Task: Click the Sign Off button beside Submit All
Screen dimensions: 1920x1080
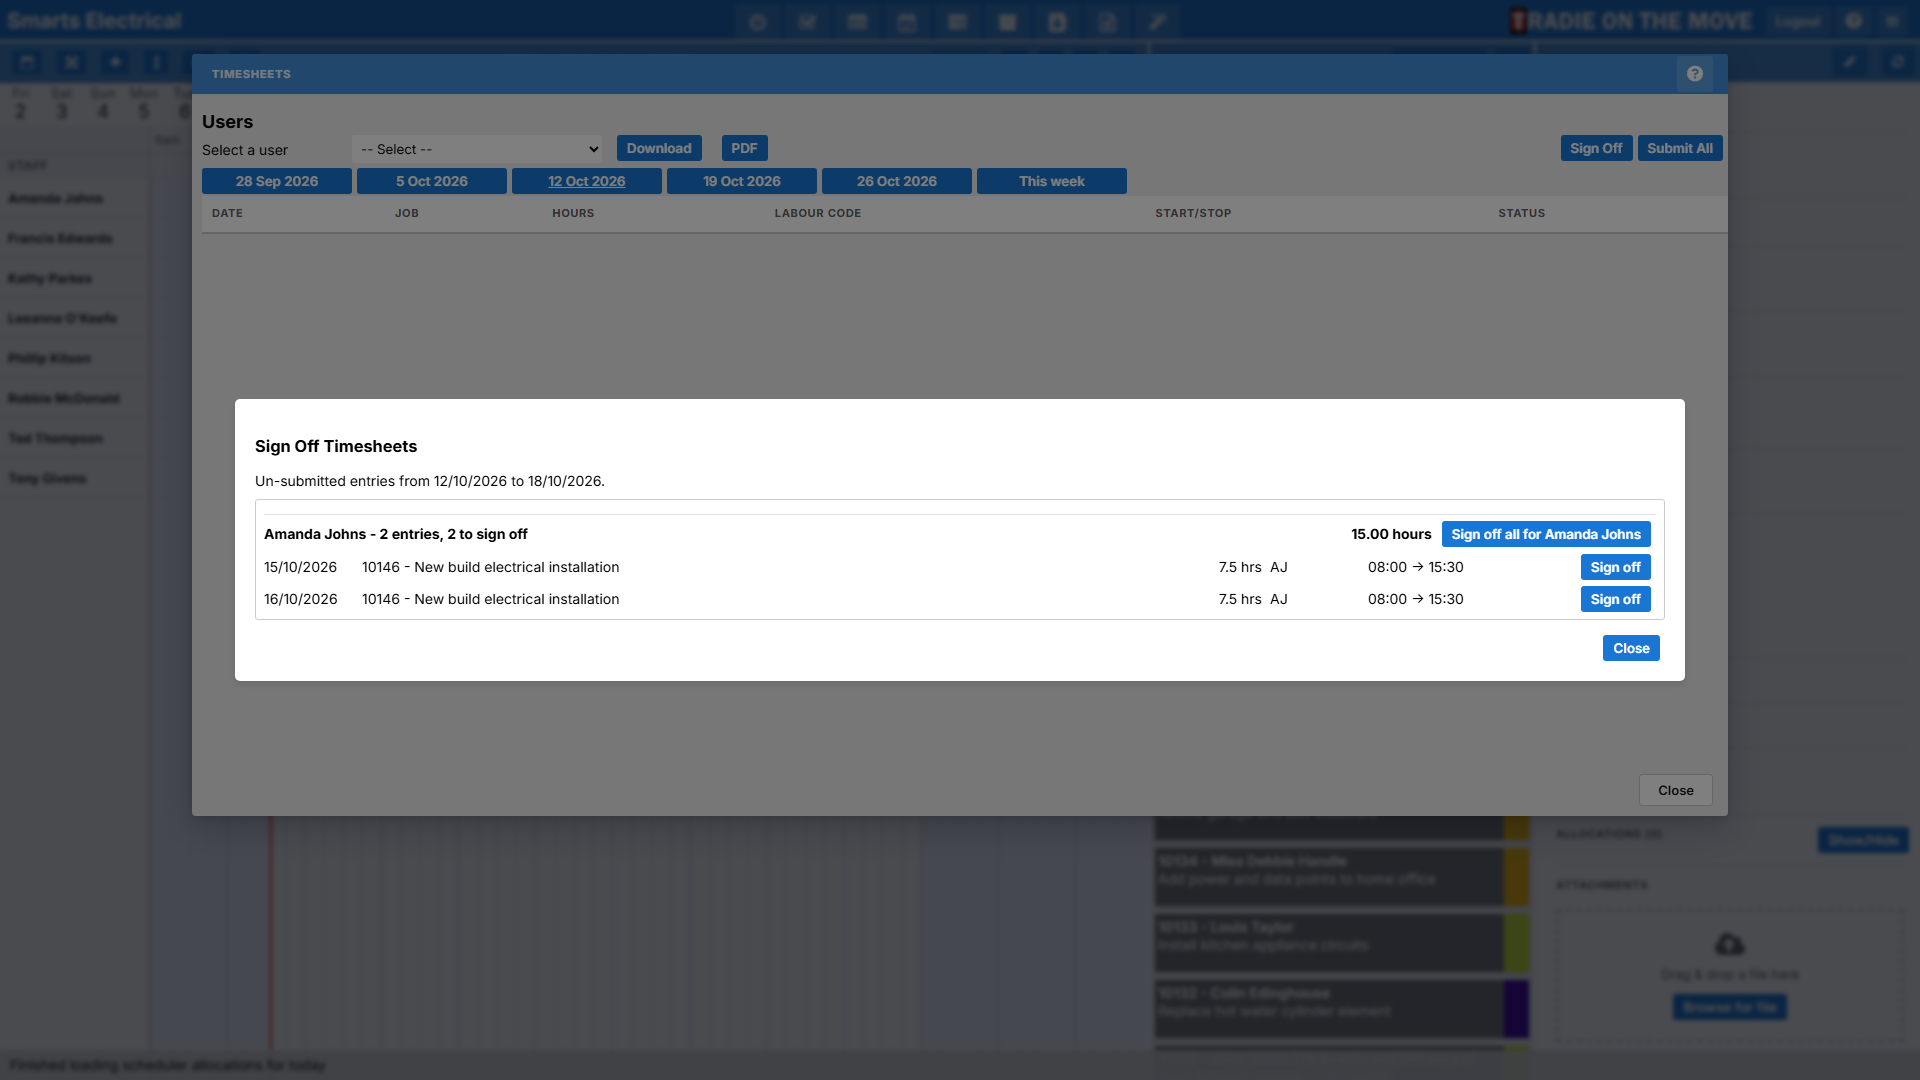Action: coord(1596,148)
